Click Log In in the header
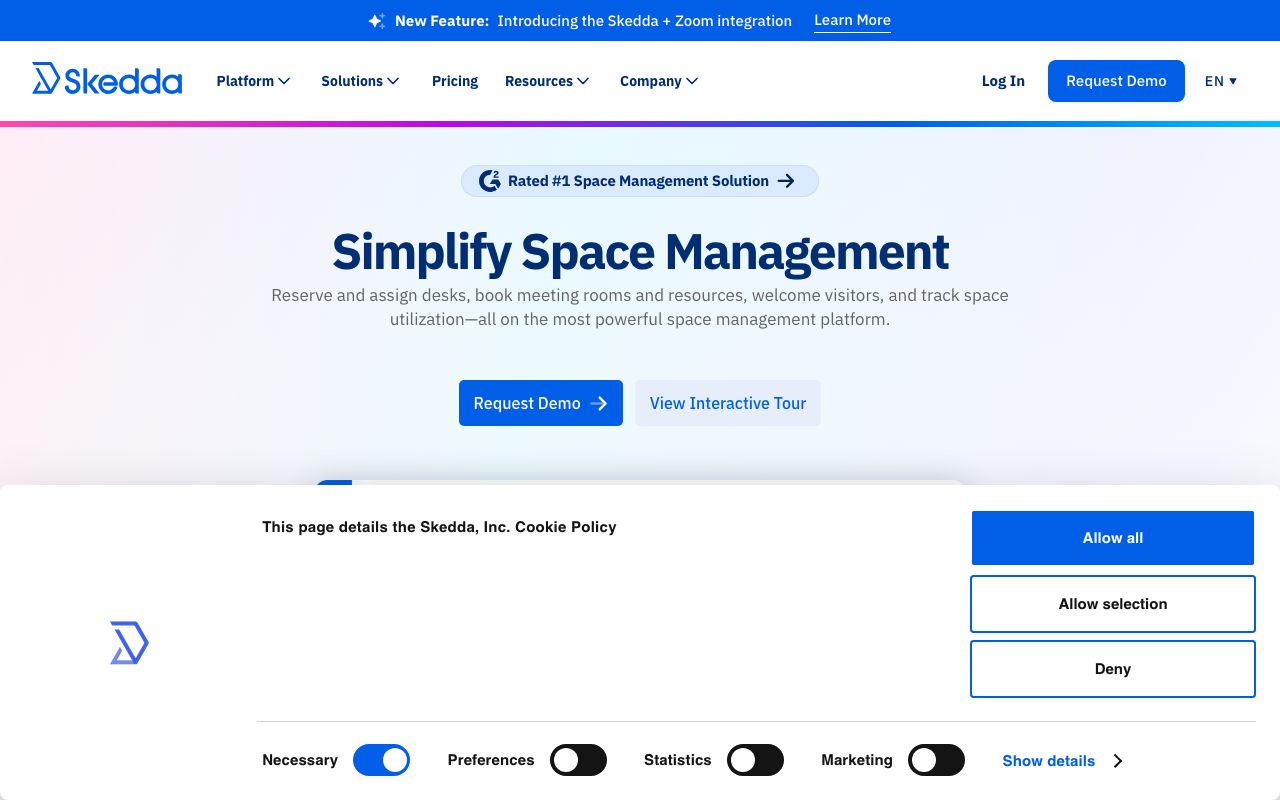 (1003, 81)
